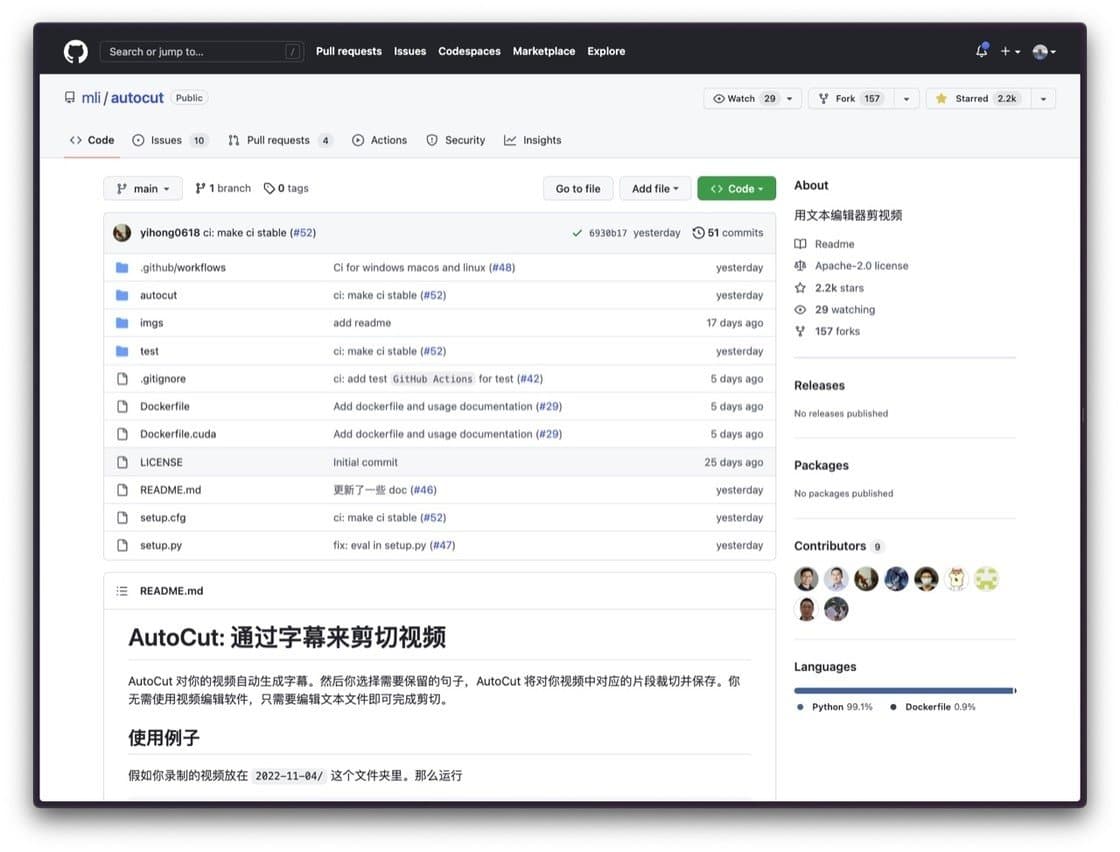Open the Apache-2.0 license link
The image size is (1120, 852).
tap(861, 266)
